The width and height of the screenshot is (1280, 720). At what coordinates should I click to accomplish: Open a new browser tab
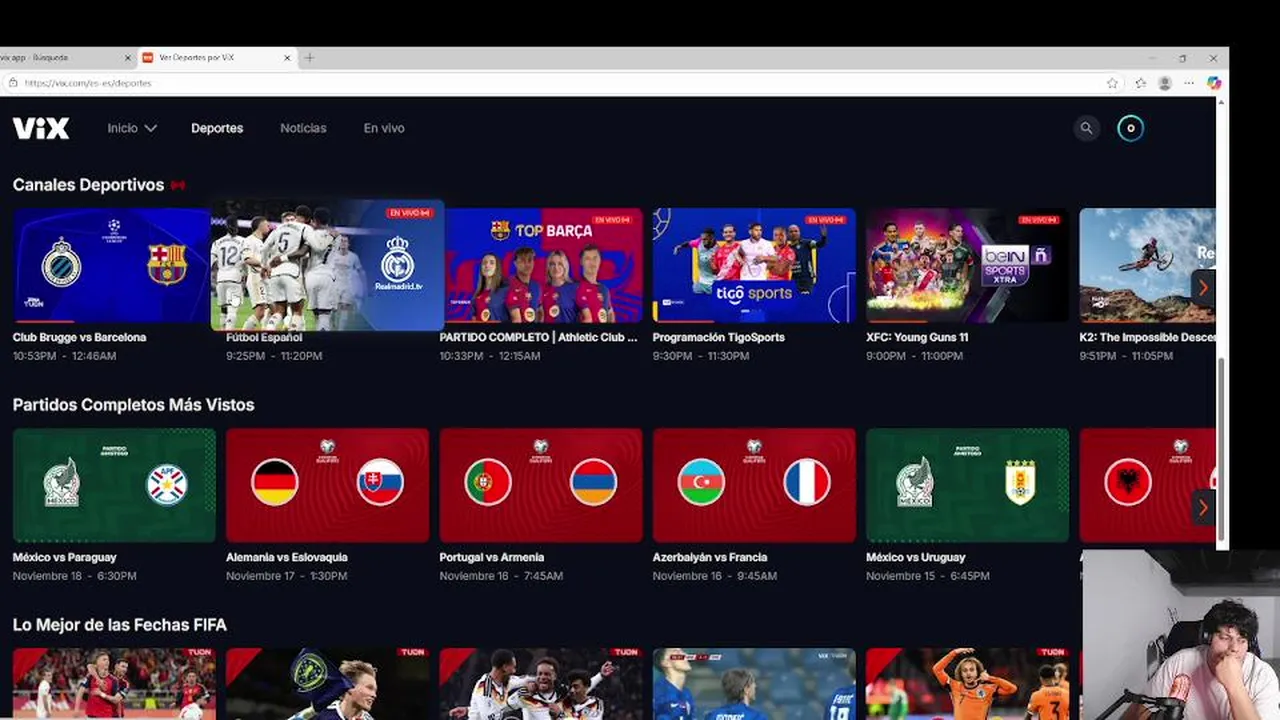pyautogui.click(x=309, y=58)
